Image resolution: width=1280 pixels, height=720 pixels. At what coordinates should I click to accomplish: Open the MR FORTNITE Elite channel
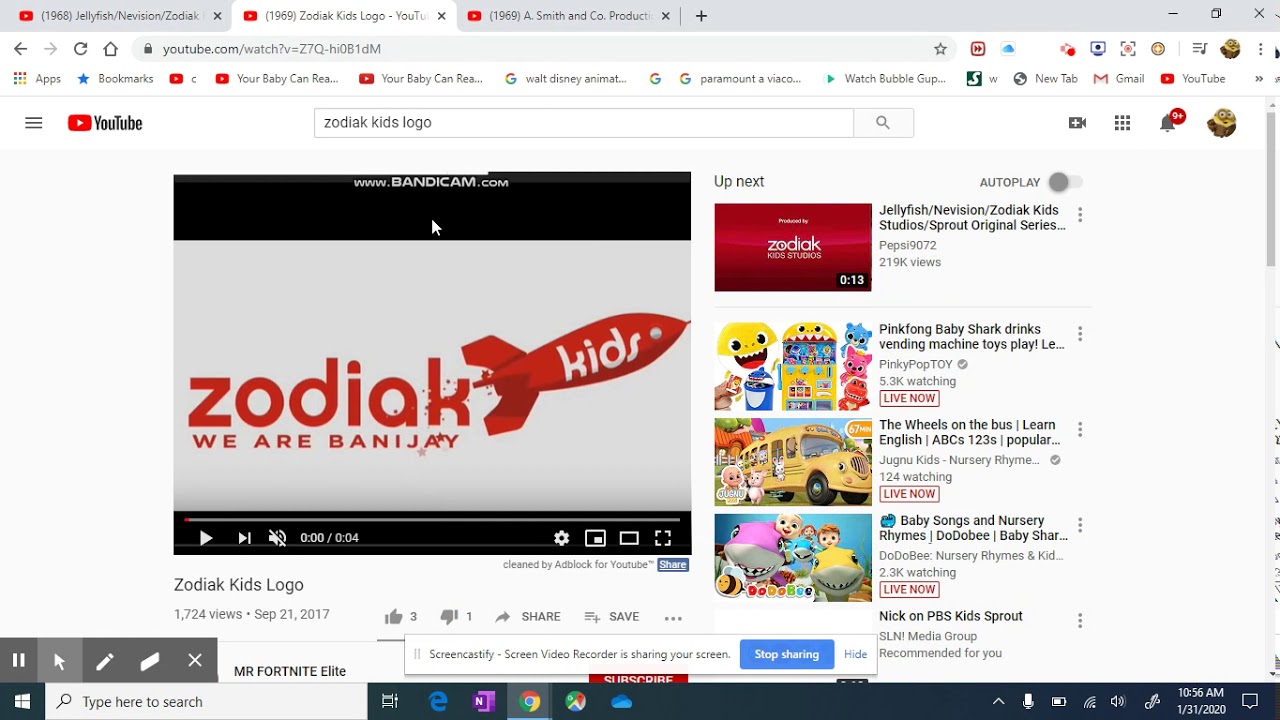(290, 671)
